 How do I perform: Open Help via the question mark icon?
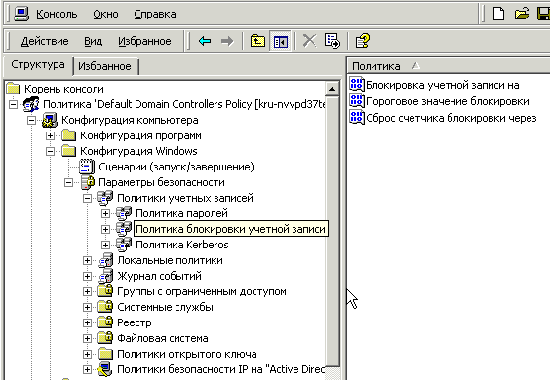pyautogui.click(x=362, y=41)
